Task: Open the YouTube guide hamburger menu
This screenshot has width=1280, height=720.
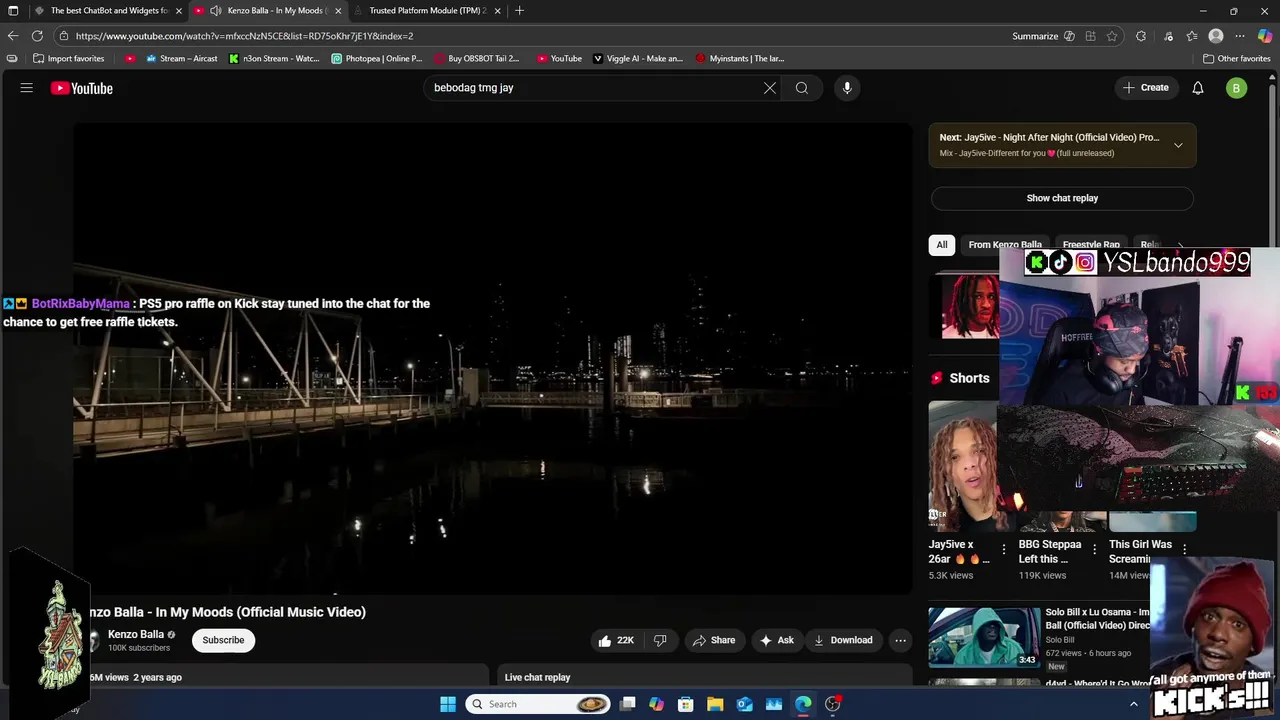Action: click(27, 88)
